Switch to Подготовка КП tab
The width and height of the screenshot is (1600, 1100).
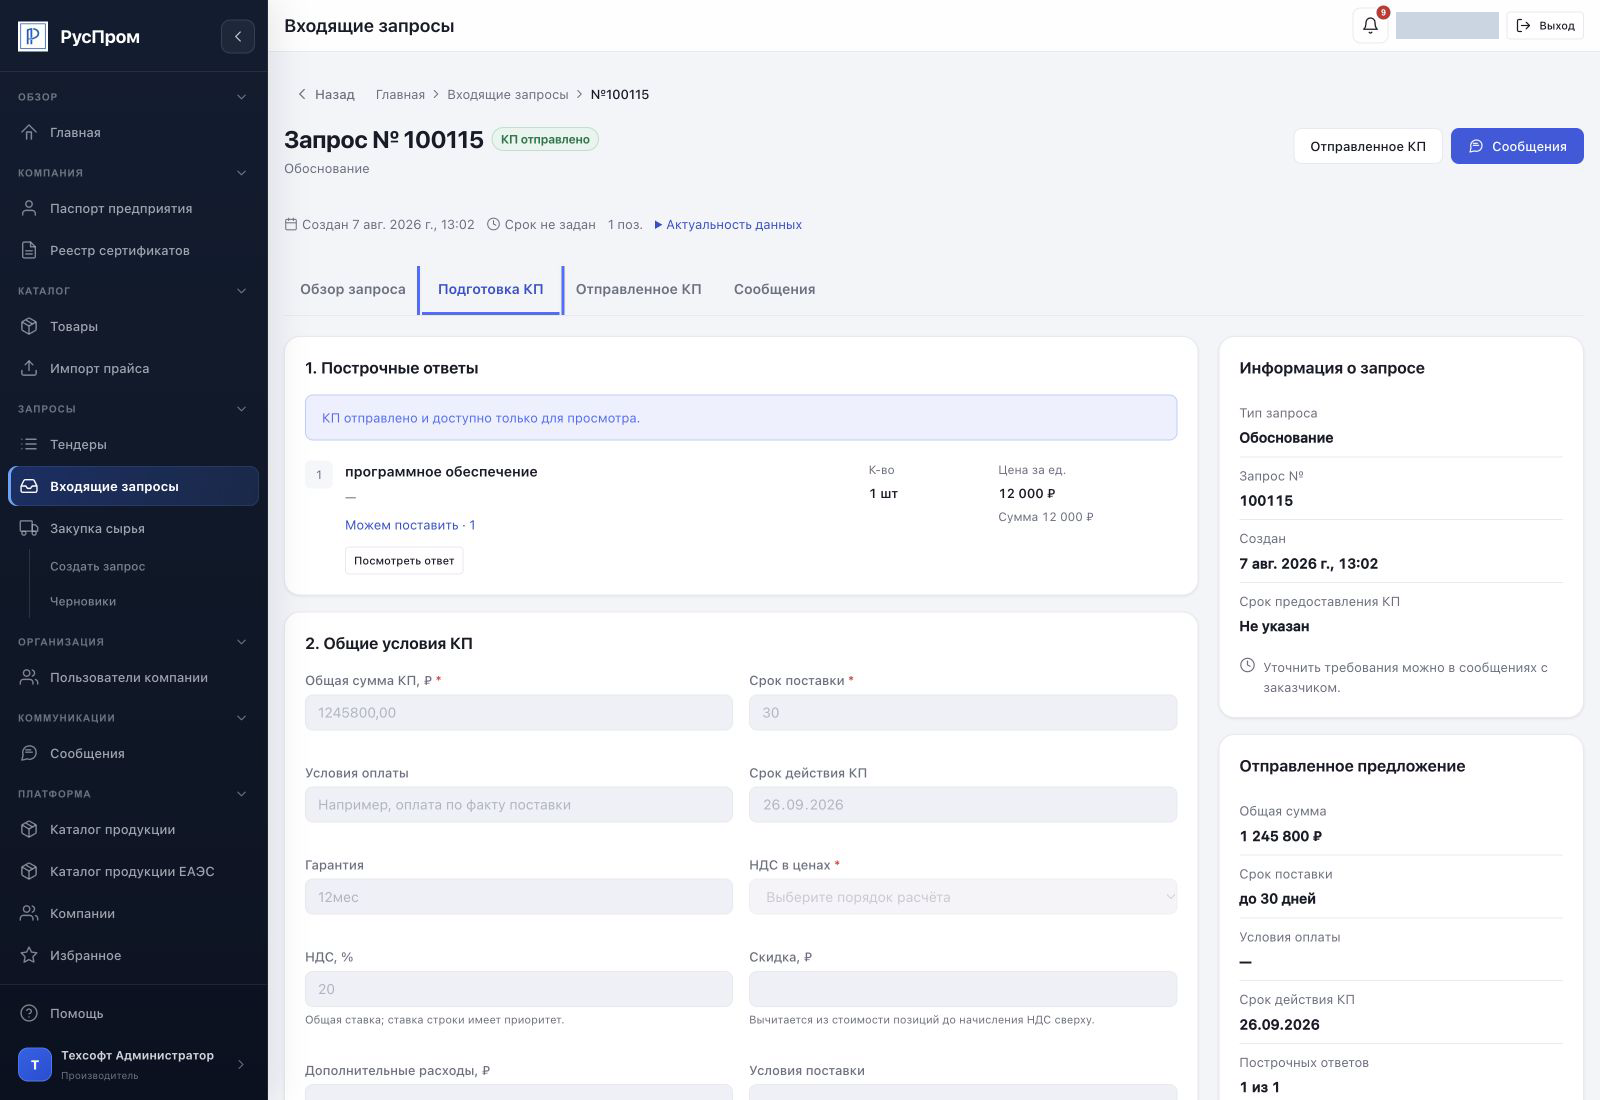pyautogui.click(x=491, y=289)
